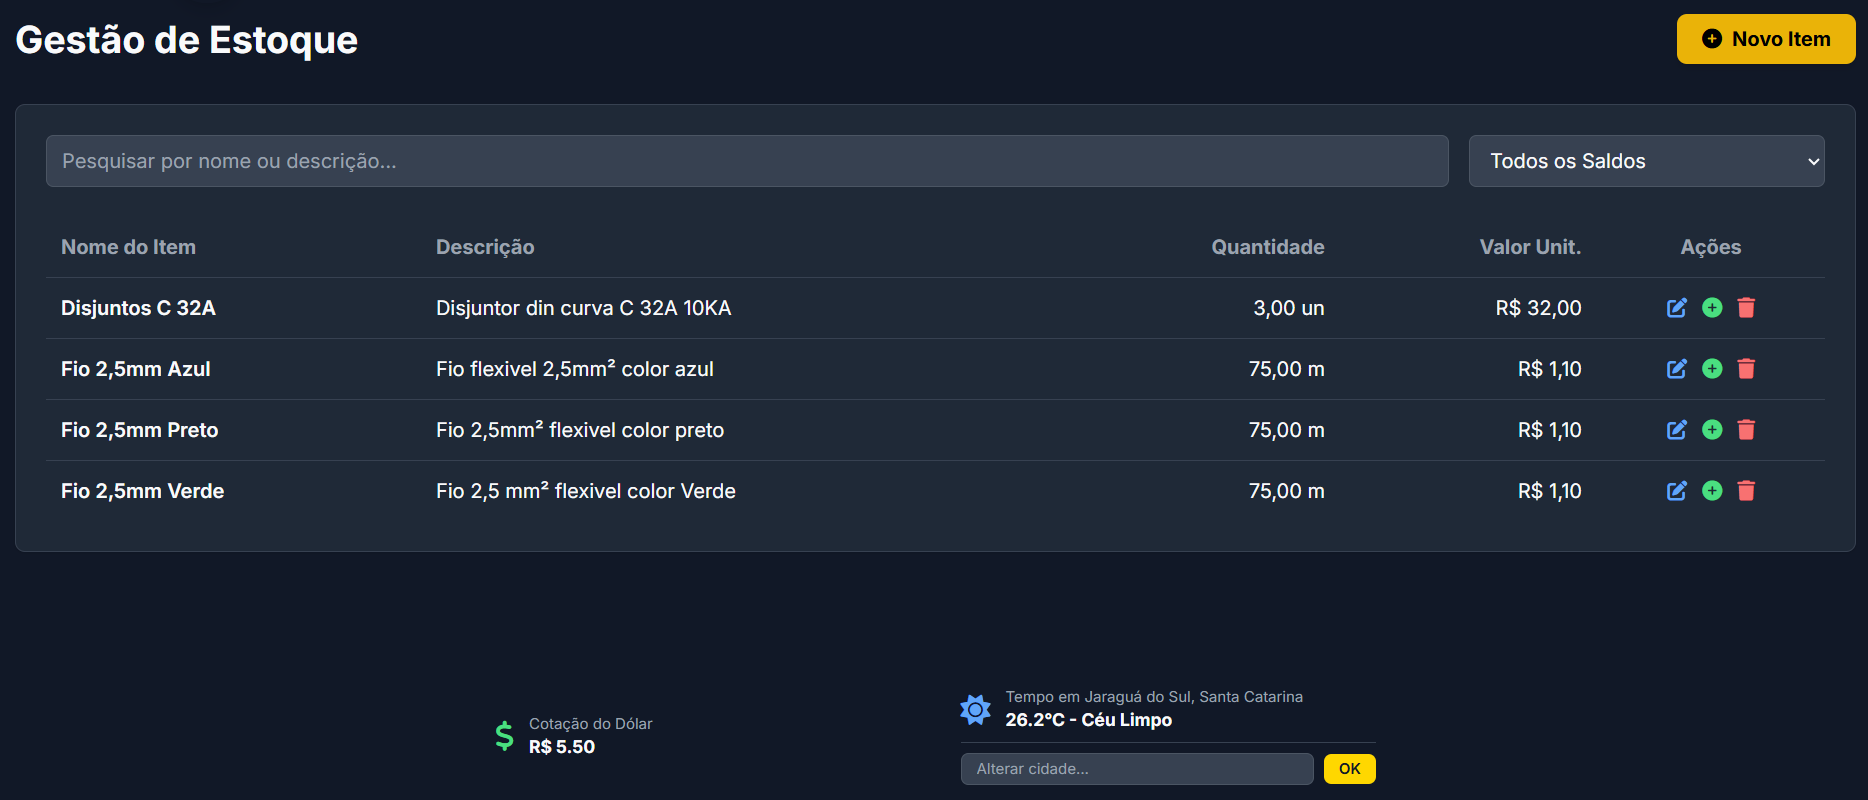1868x800 pixels.
Task: Click the Cotação do Dólar label
Action: pos(590,724)
